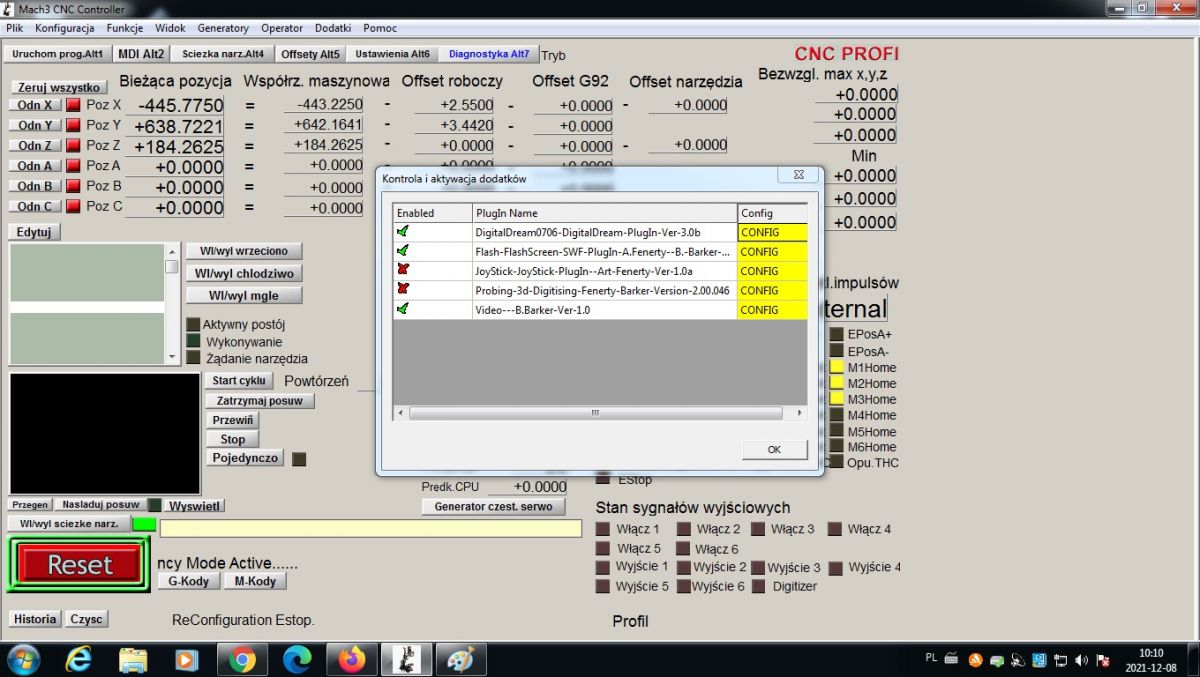Screen dimensions: 1200x677
Task: Open the Plik menu
Action: click(x=14, y=28)
